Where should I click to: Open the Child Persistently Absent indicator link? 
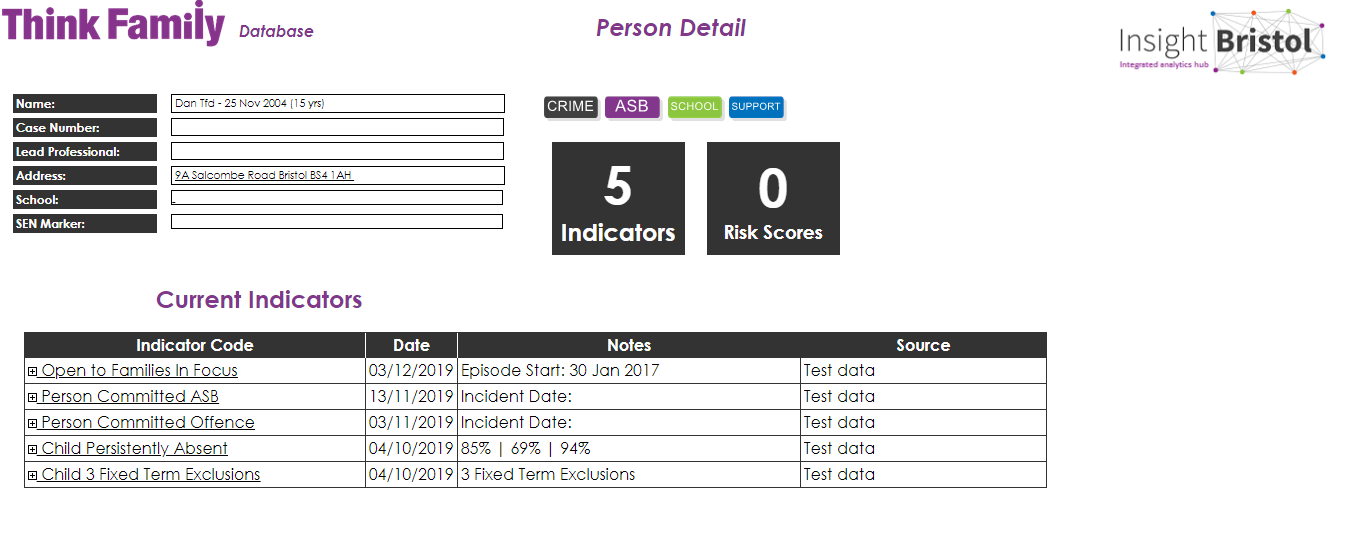pyautogui.click(x=134, y=449)
